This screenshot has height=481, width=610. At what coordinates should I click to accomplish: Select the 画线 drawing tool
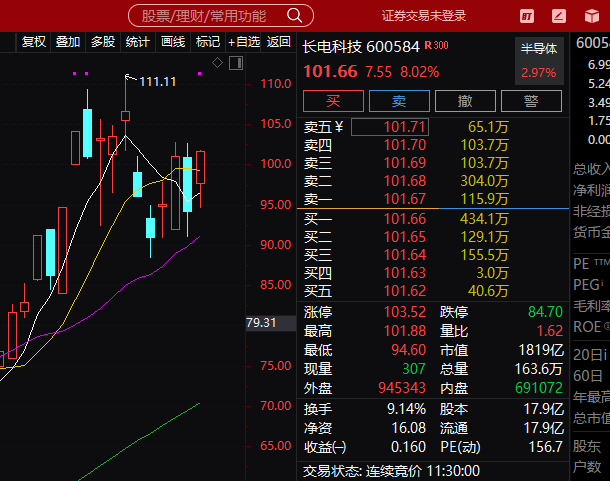[173, 42]
